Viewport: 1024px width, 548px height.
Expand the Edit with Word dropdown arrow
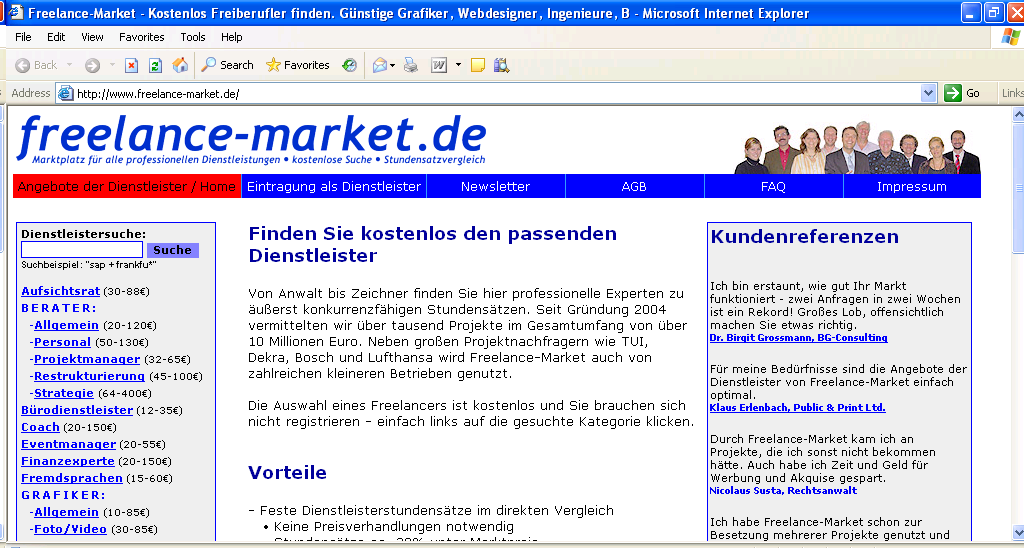pos(458,65)
